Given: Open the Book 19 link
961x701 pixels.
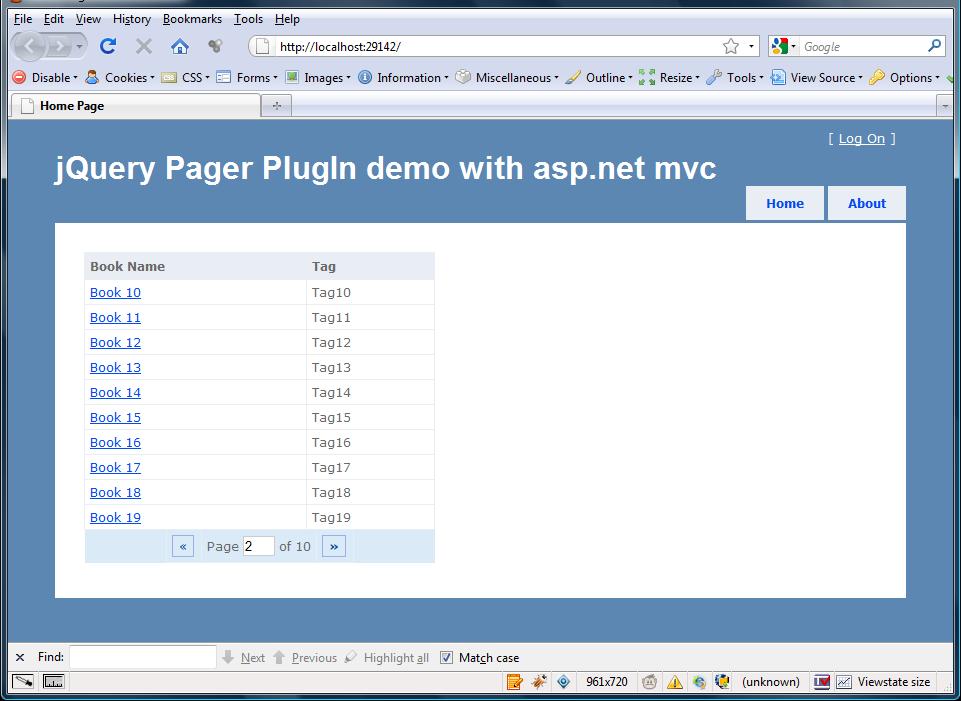Looking at the screenshot, I should 115,517.
